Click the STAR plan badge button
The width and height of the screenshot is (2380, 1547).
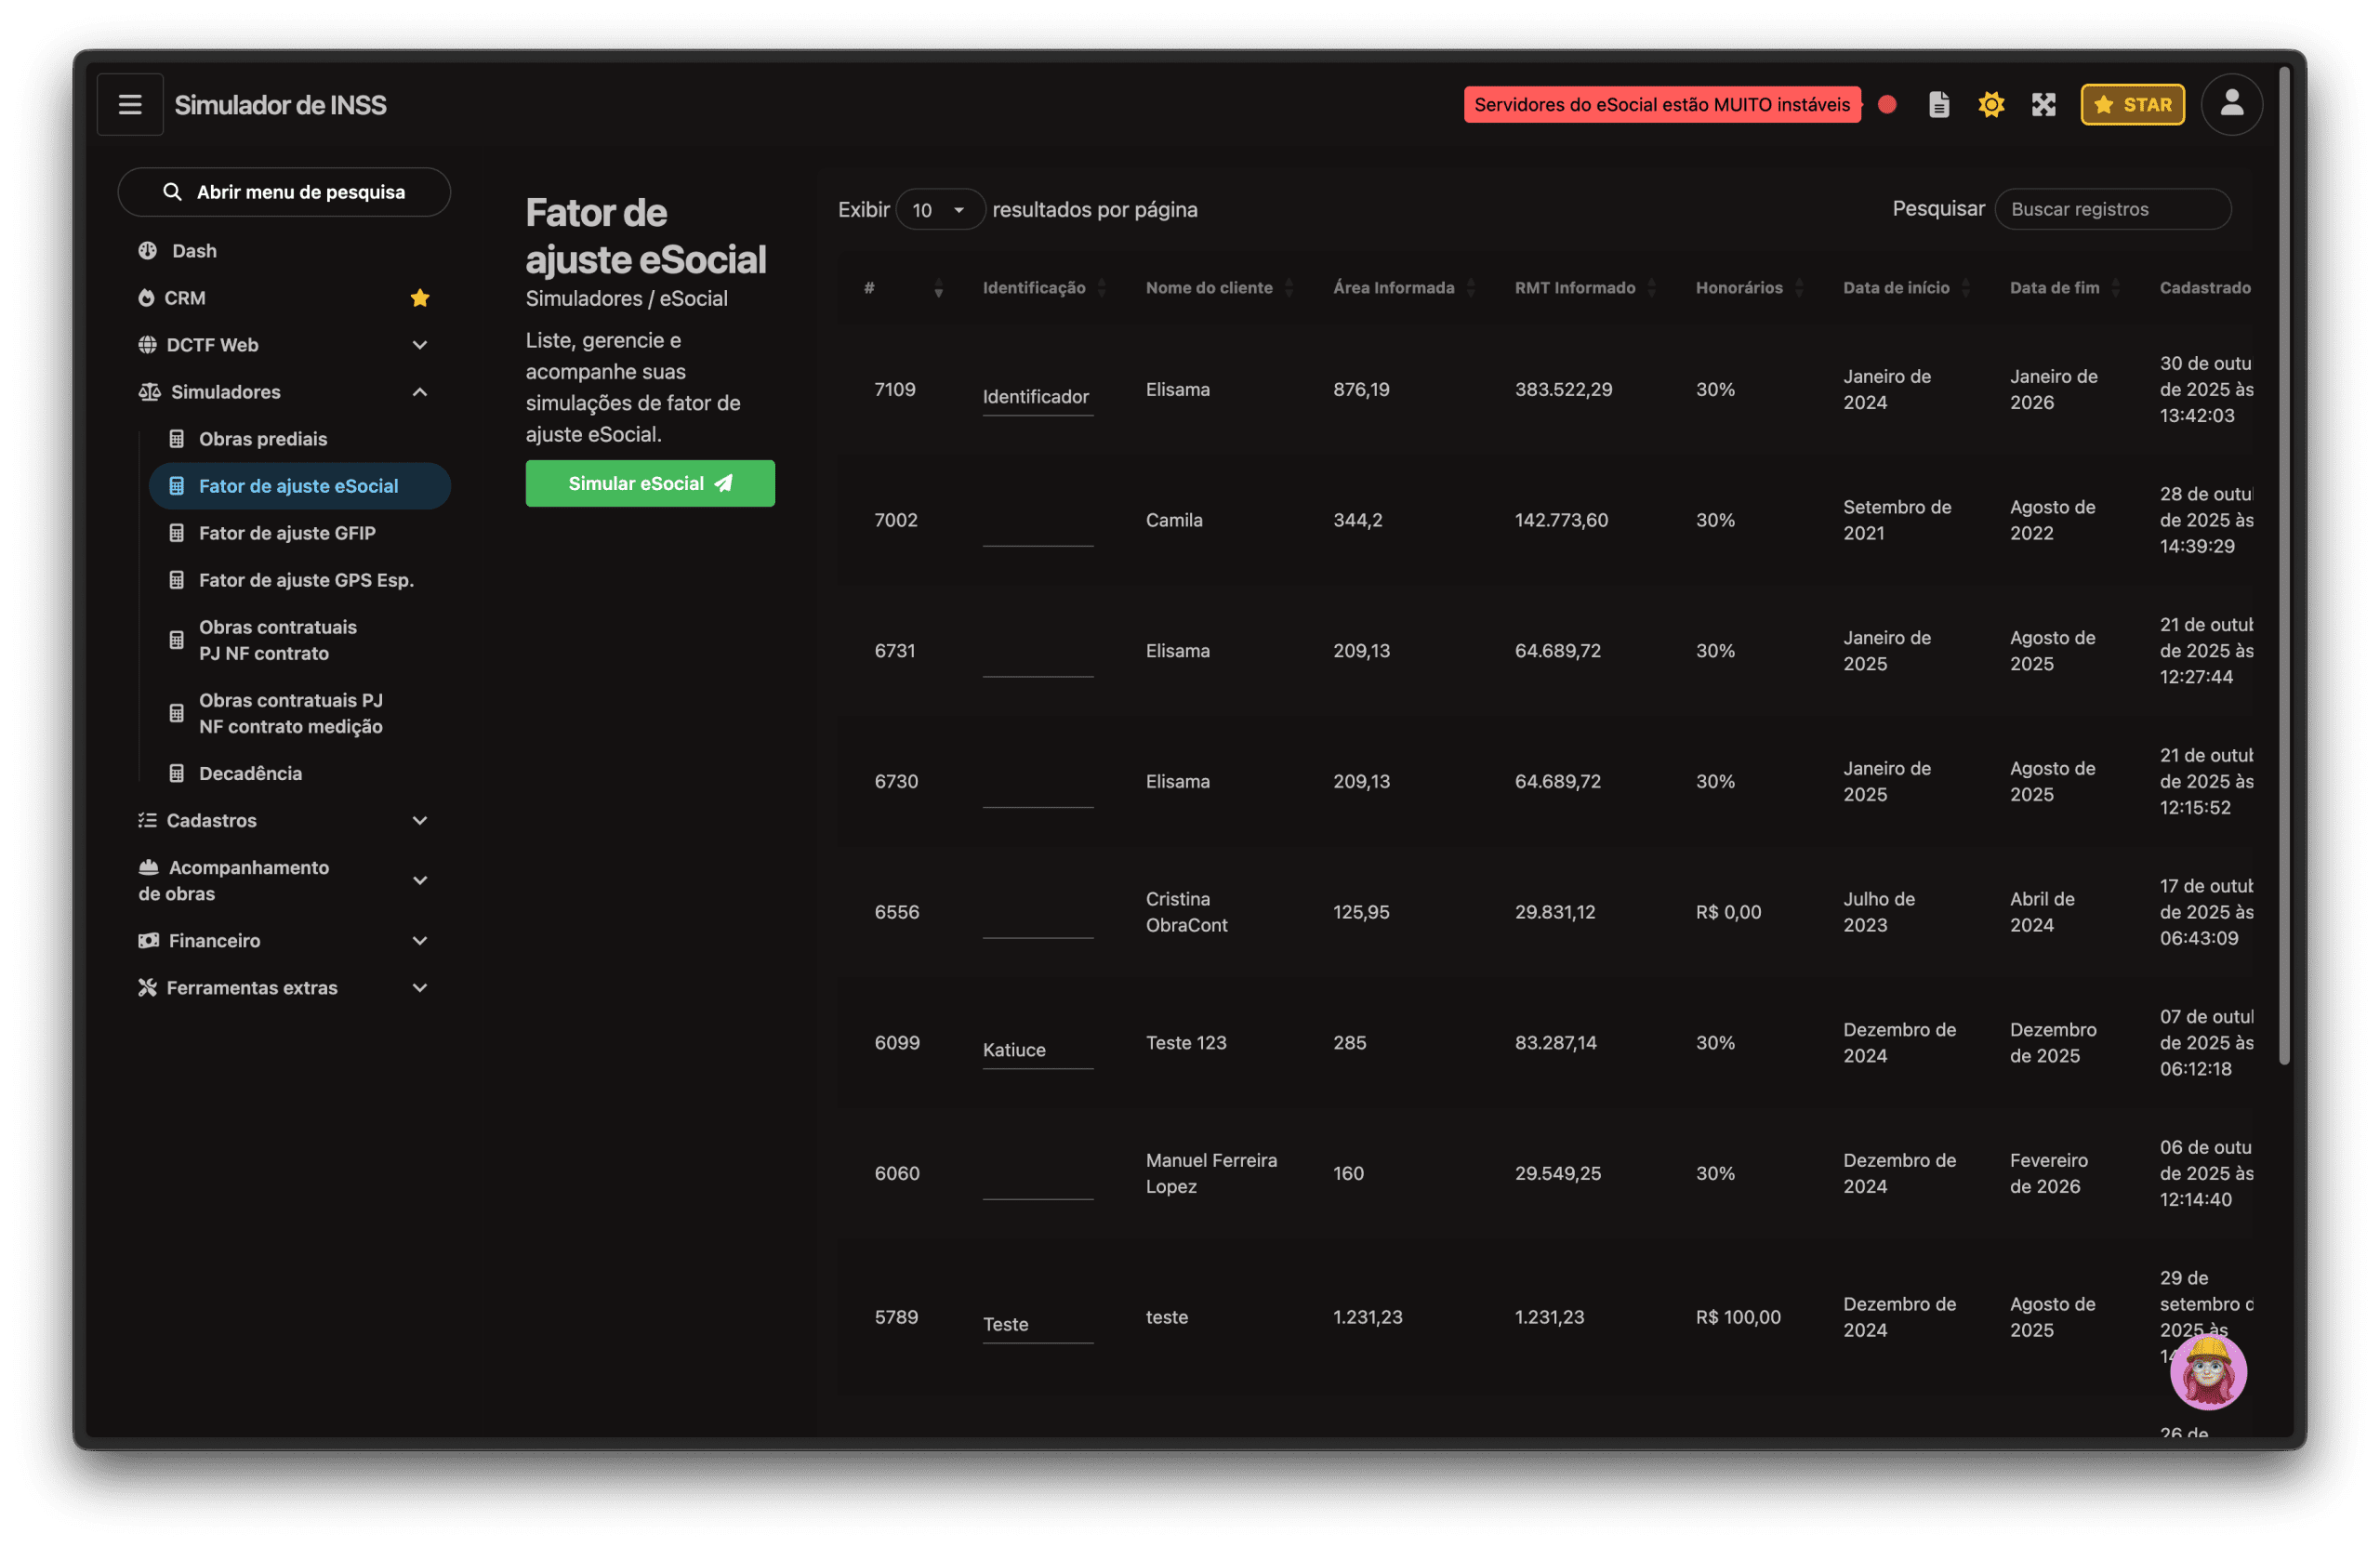(x=2132, y=104)
